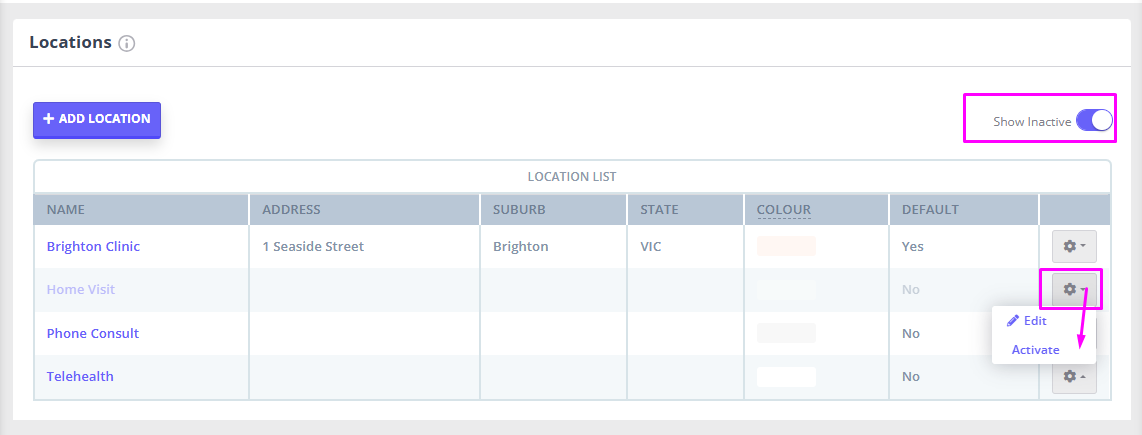This screenshot has width=1142, height=435.
Task: Click the Add Location button
Action: click(x=97, y=119)
